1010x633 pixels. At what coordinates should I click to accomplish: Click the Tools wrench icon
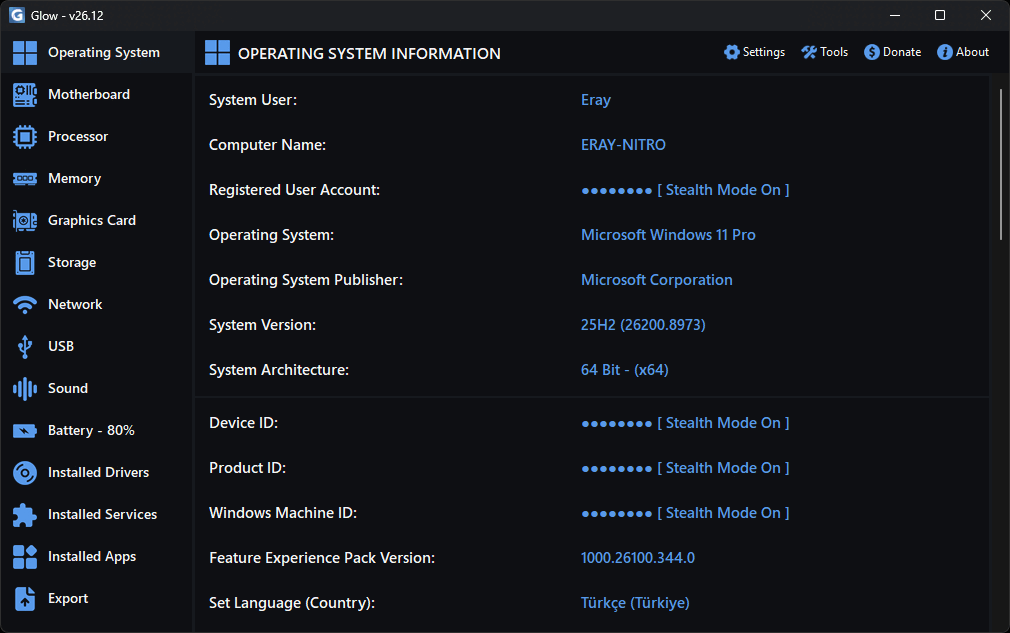[809, 52]
